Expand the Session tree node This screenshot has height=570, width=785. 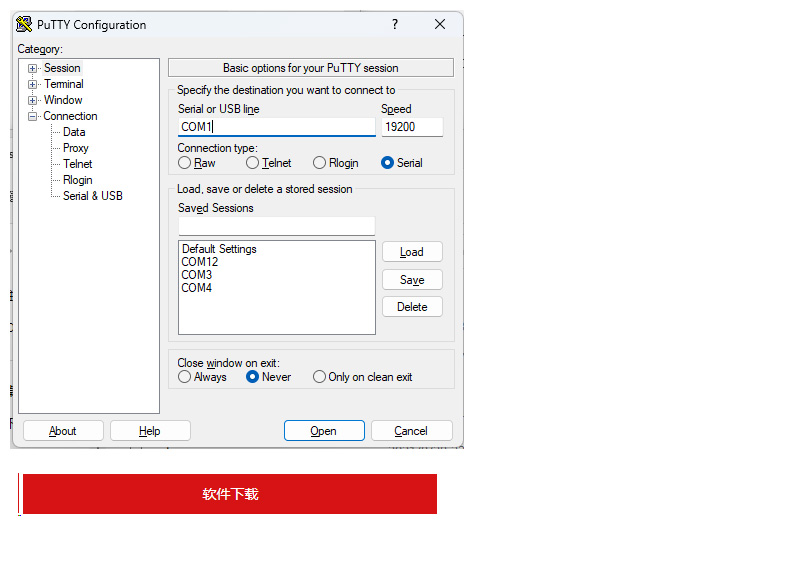click(x=32, y=69)
